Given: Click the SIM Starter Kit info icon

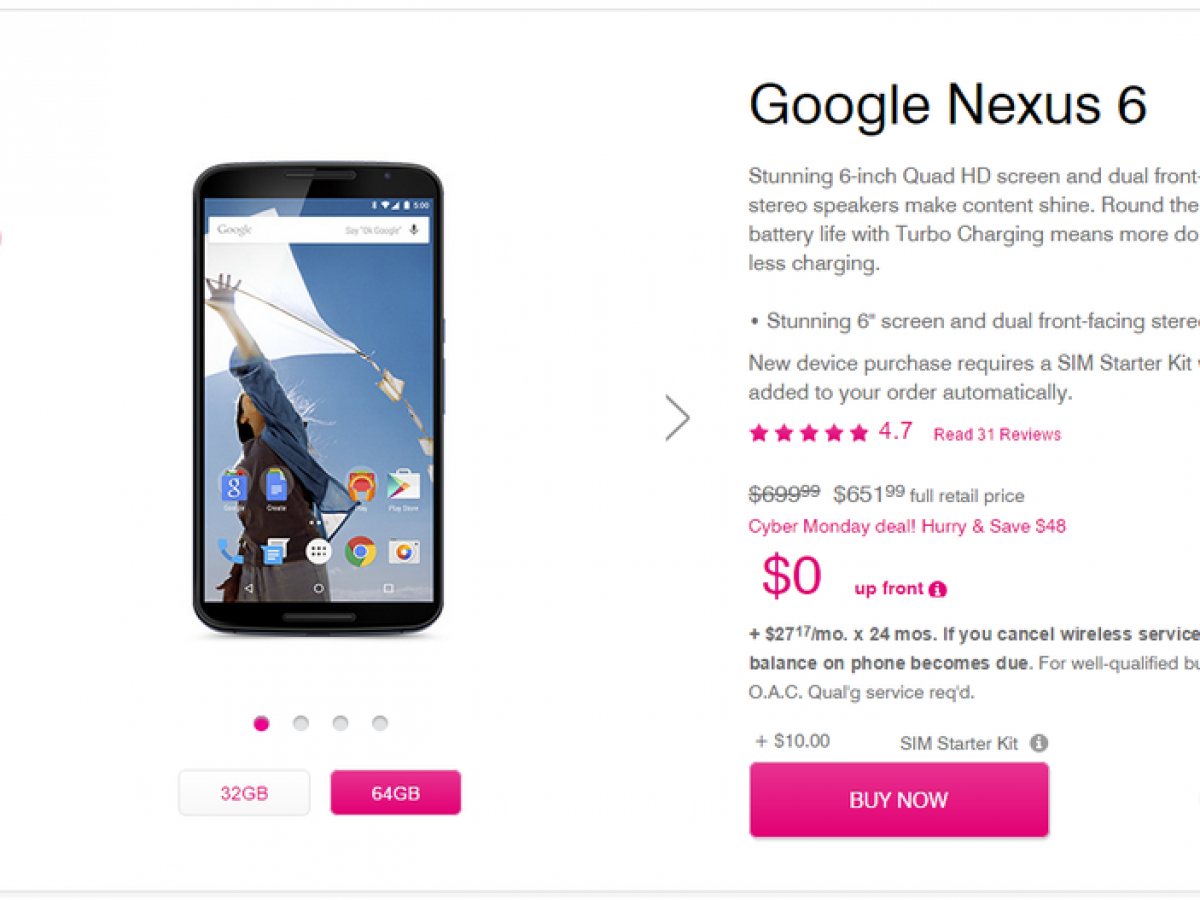Looking at the screenshot, I should [x=1039, y=743].
